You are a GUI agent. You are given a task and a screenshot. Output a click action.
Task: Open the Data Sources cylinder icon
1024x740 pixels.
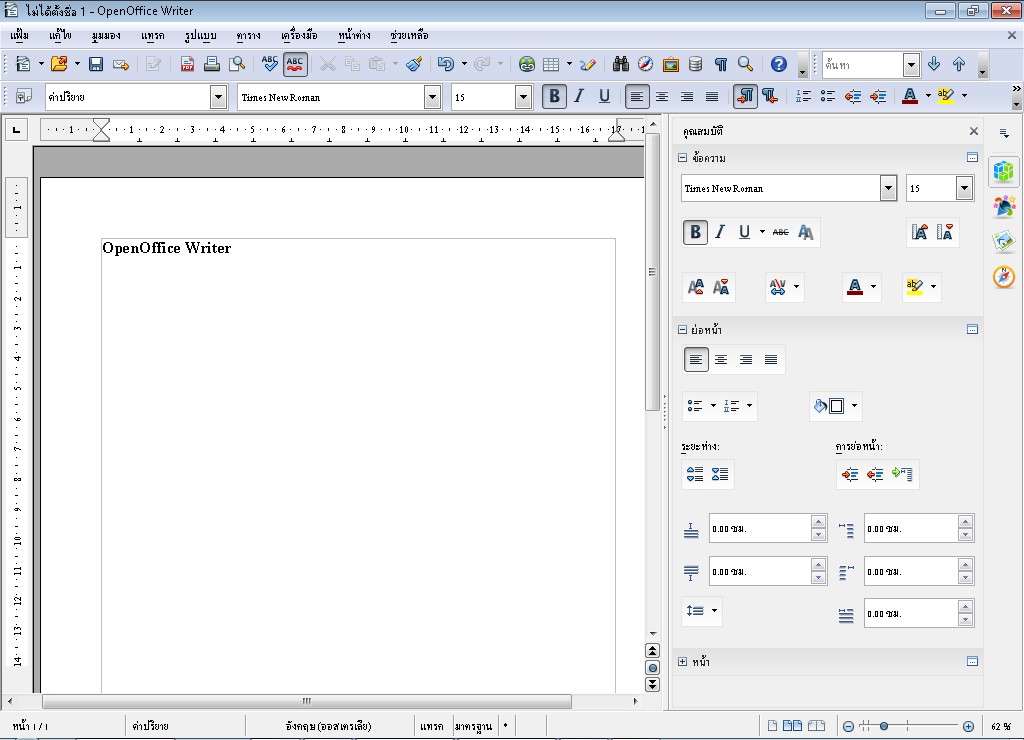pos(696,64)
